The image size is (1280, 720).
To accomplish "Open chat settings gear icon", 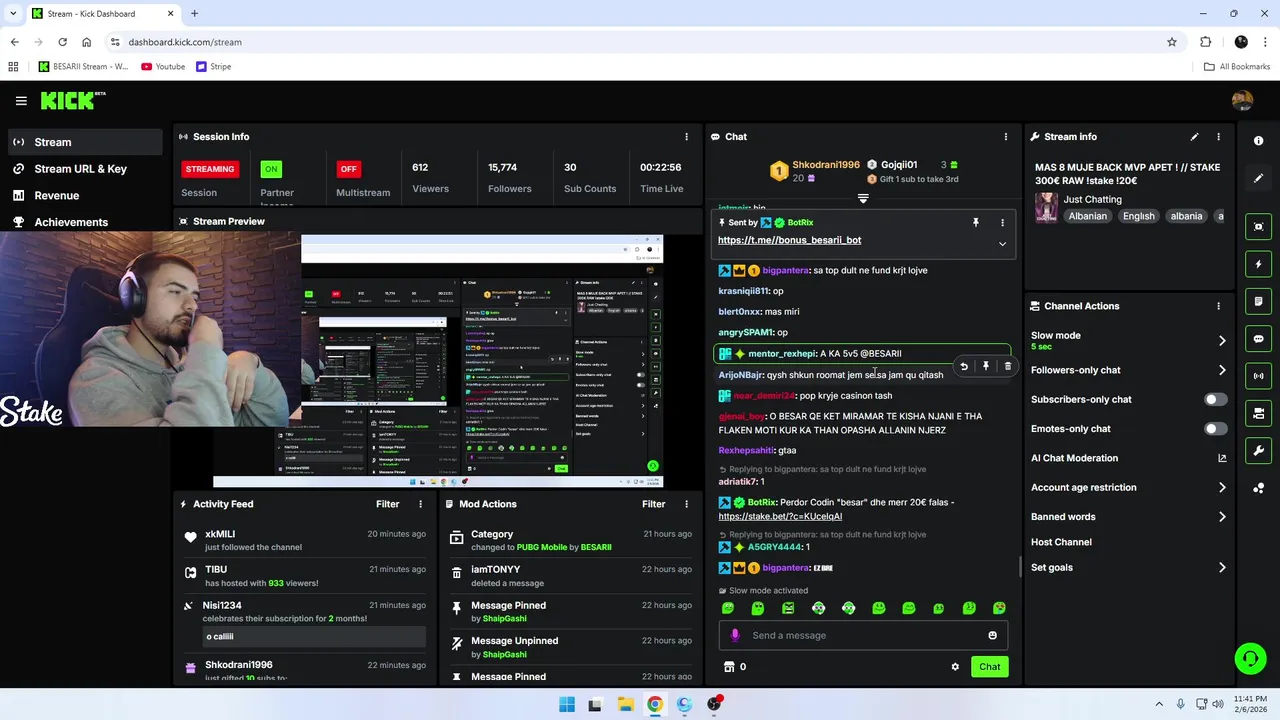I will click(955, 667).
